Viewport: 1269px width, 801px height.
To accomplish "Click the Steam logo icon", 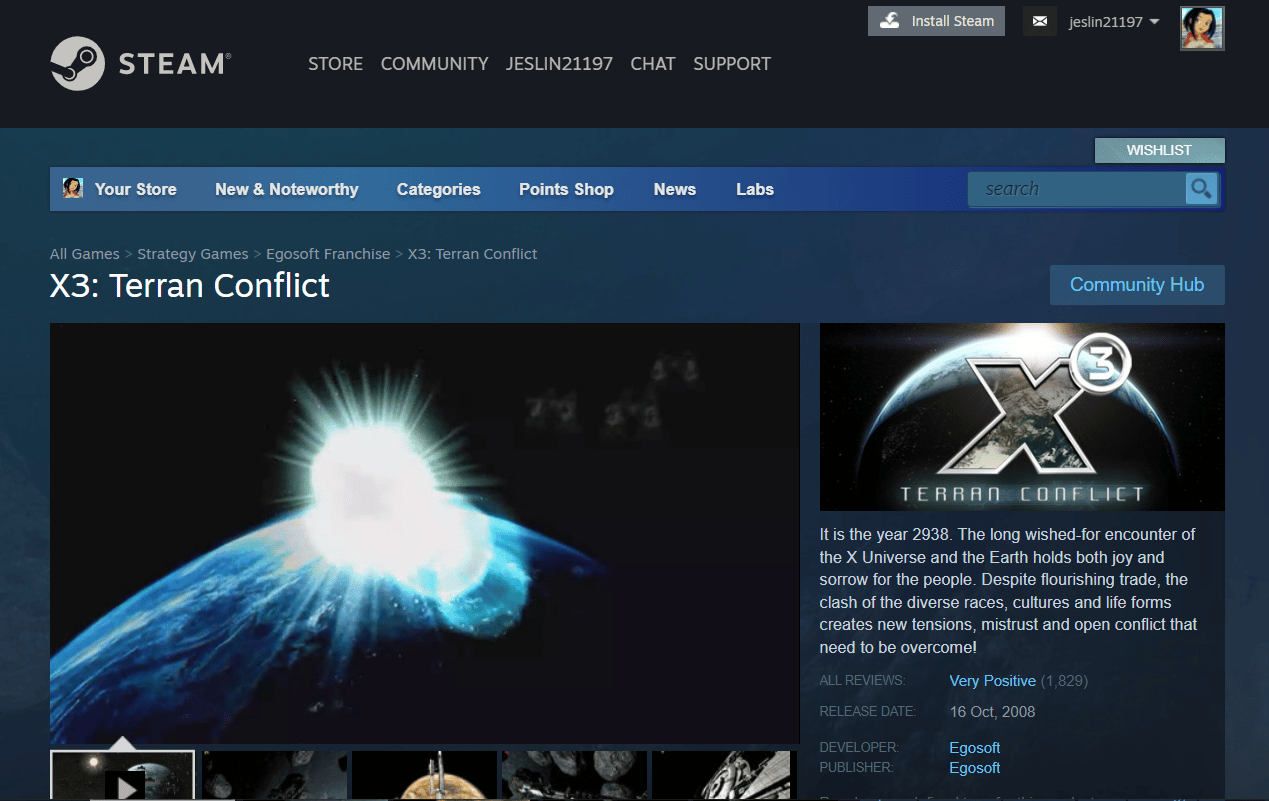I will [77, 64].
